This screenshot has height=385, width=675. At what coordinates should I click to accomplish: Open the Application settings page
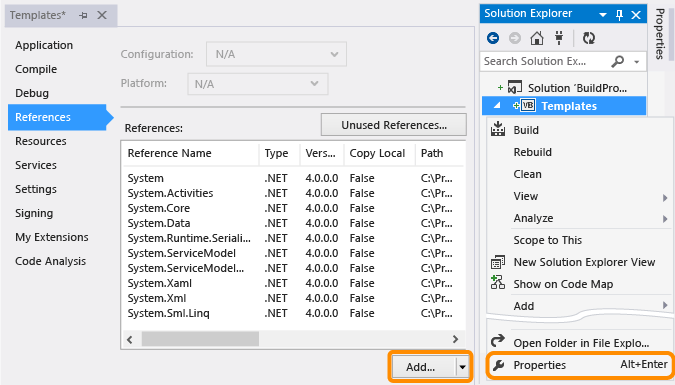44,45
